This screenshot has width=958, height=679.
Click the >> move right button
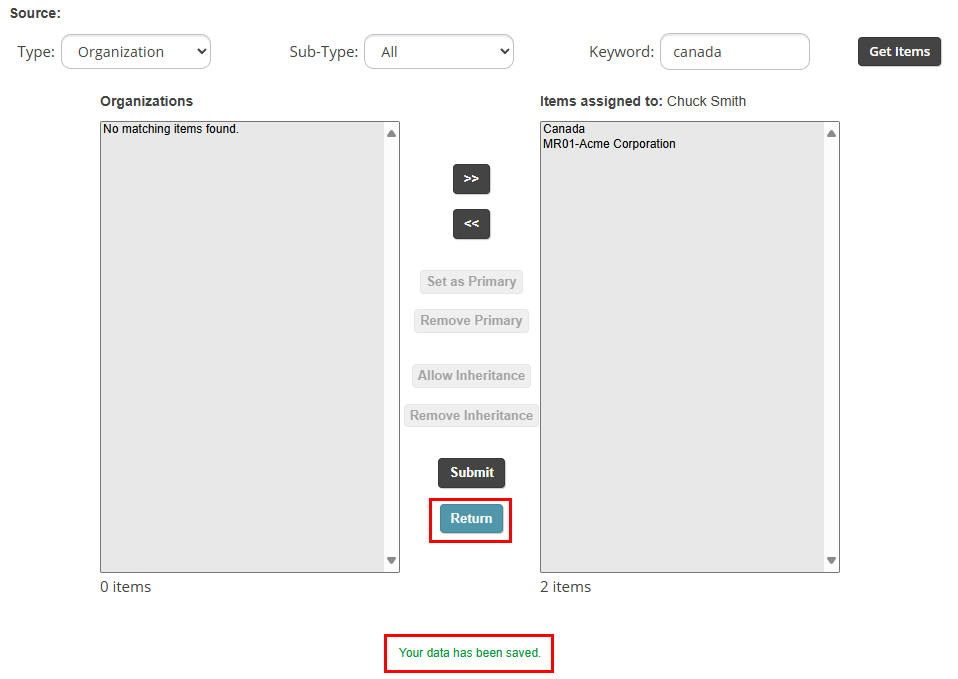click(x=471, y=179)
